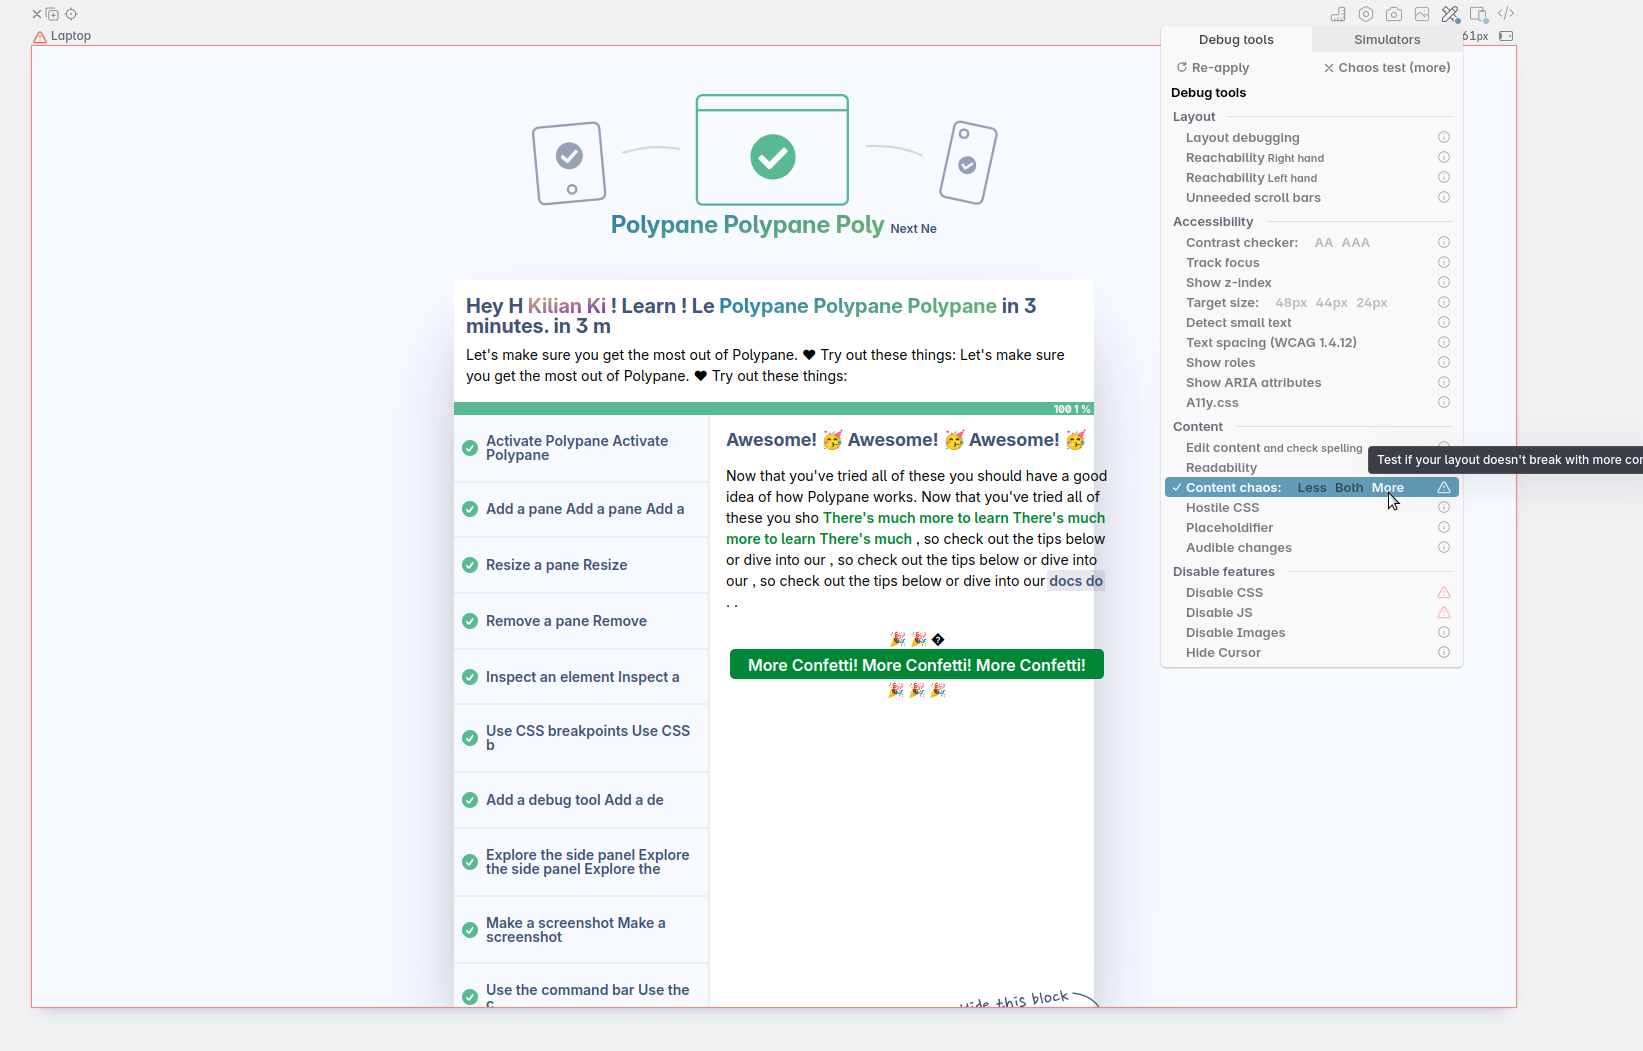Click the warning icon for Disable CSS
The height and width of the screenshot is (1051, 1643).
[x=1444, y=592]
